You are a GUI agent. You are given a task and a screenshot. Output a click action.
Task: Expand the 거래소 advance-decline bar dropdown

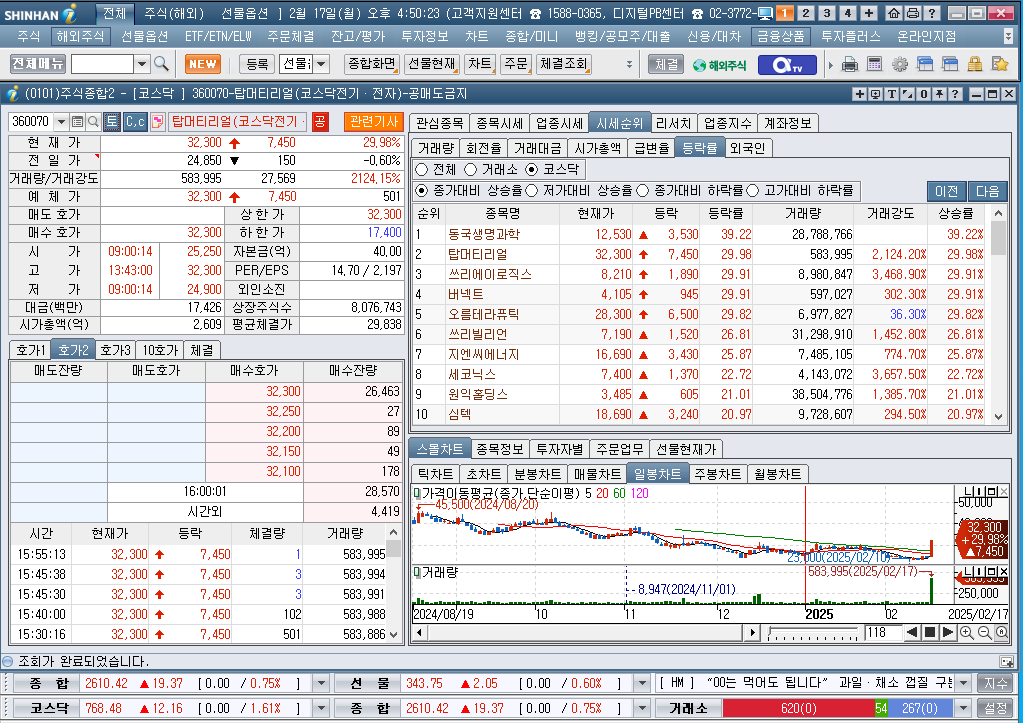pyautogui.click(x=963, y=708)
